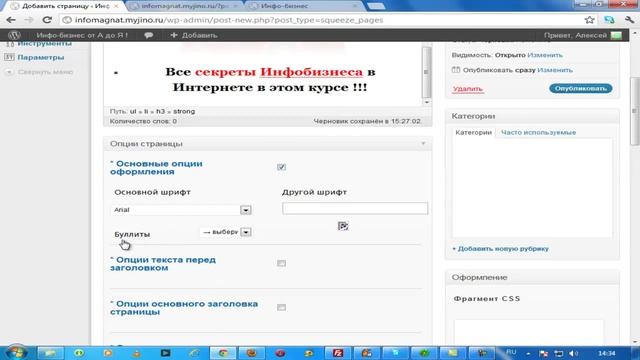Screen dimensions: 640x360
Task: Click the translate extension icon
Action: pos(609,20)
